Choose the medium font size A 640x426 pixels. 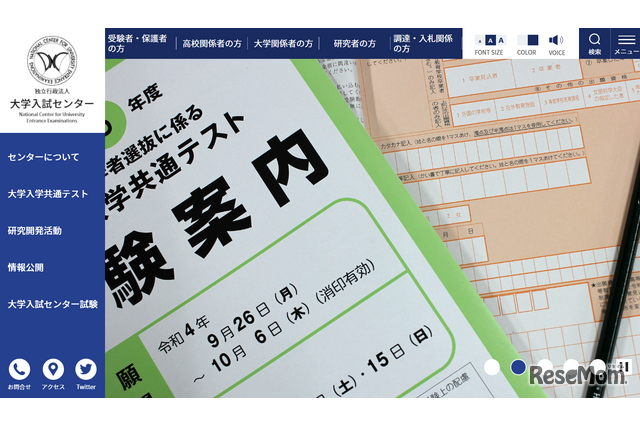tap(490, 40)
